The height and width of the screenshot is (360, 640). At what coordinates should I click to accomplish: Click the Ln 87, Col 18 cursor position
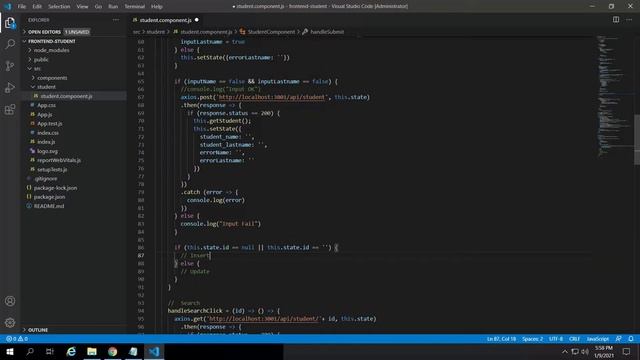pyautogui.click(x=501, y=339)
